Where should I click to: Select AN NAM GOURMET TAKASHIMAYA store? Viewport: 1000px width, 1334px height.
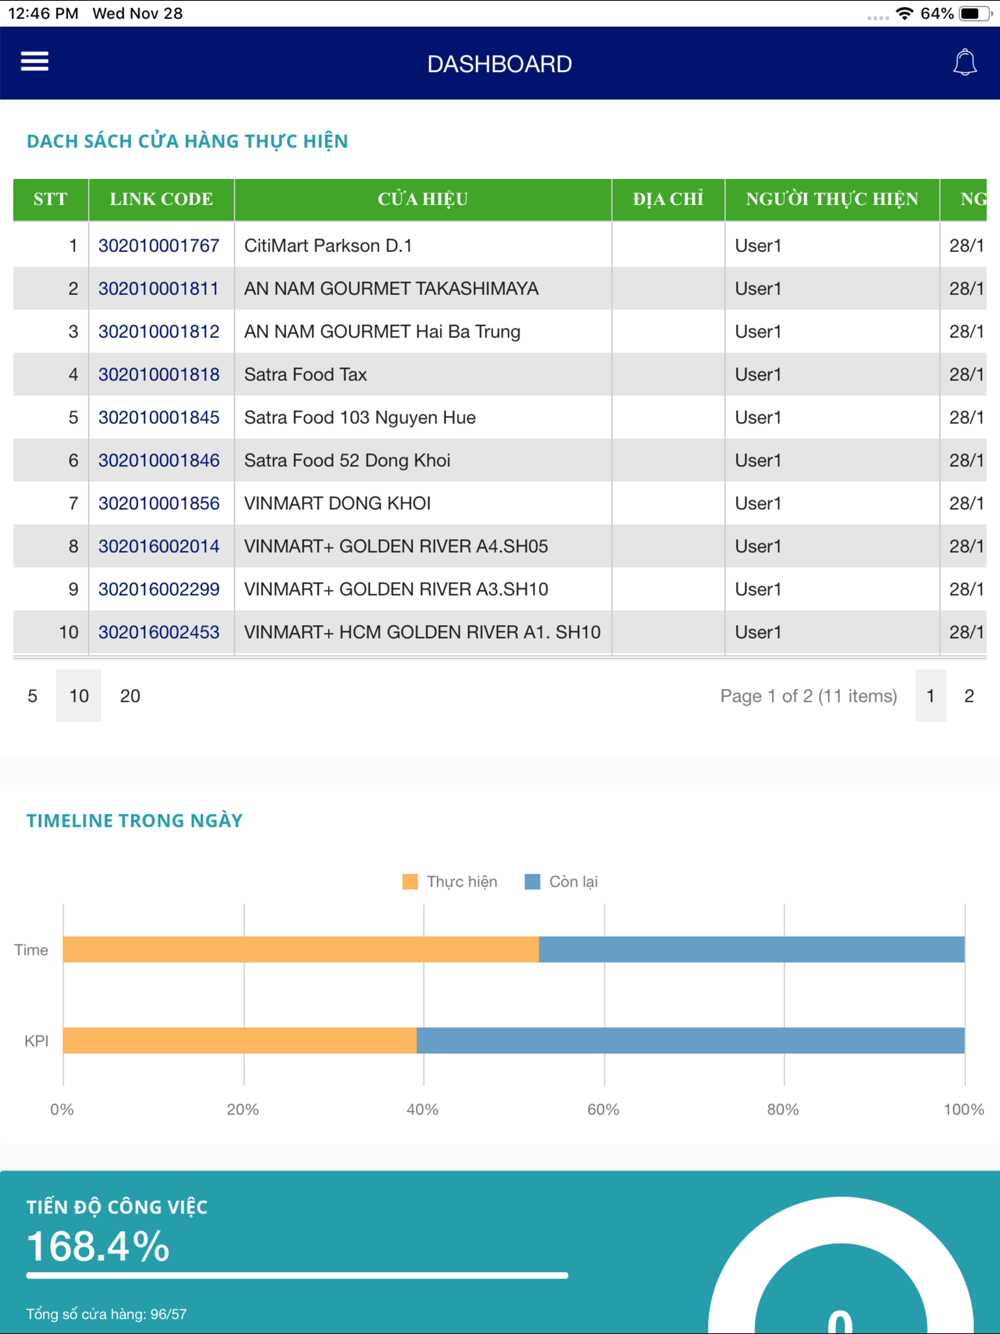point(391,289)
